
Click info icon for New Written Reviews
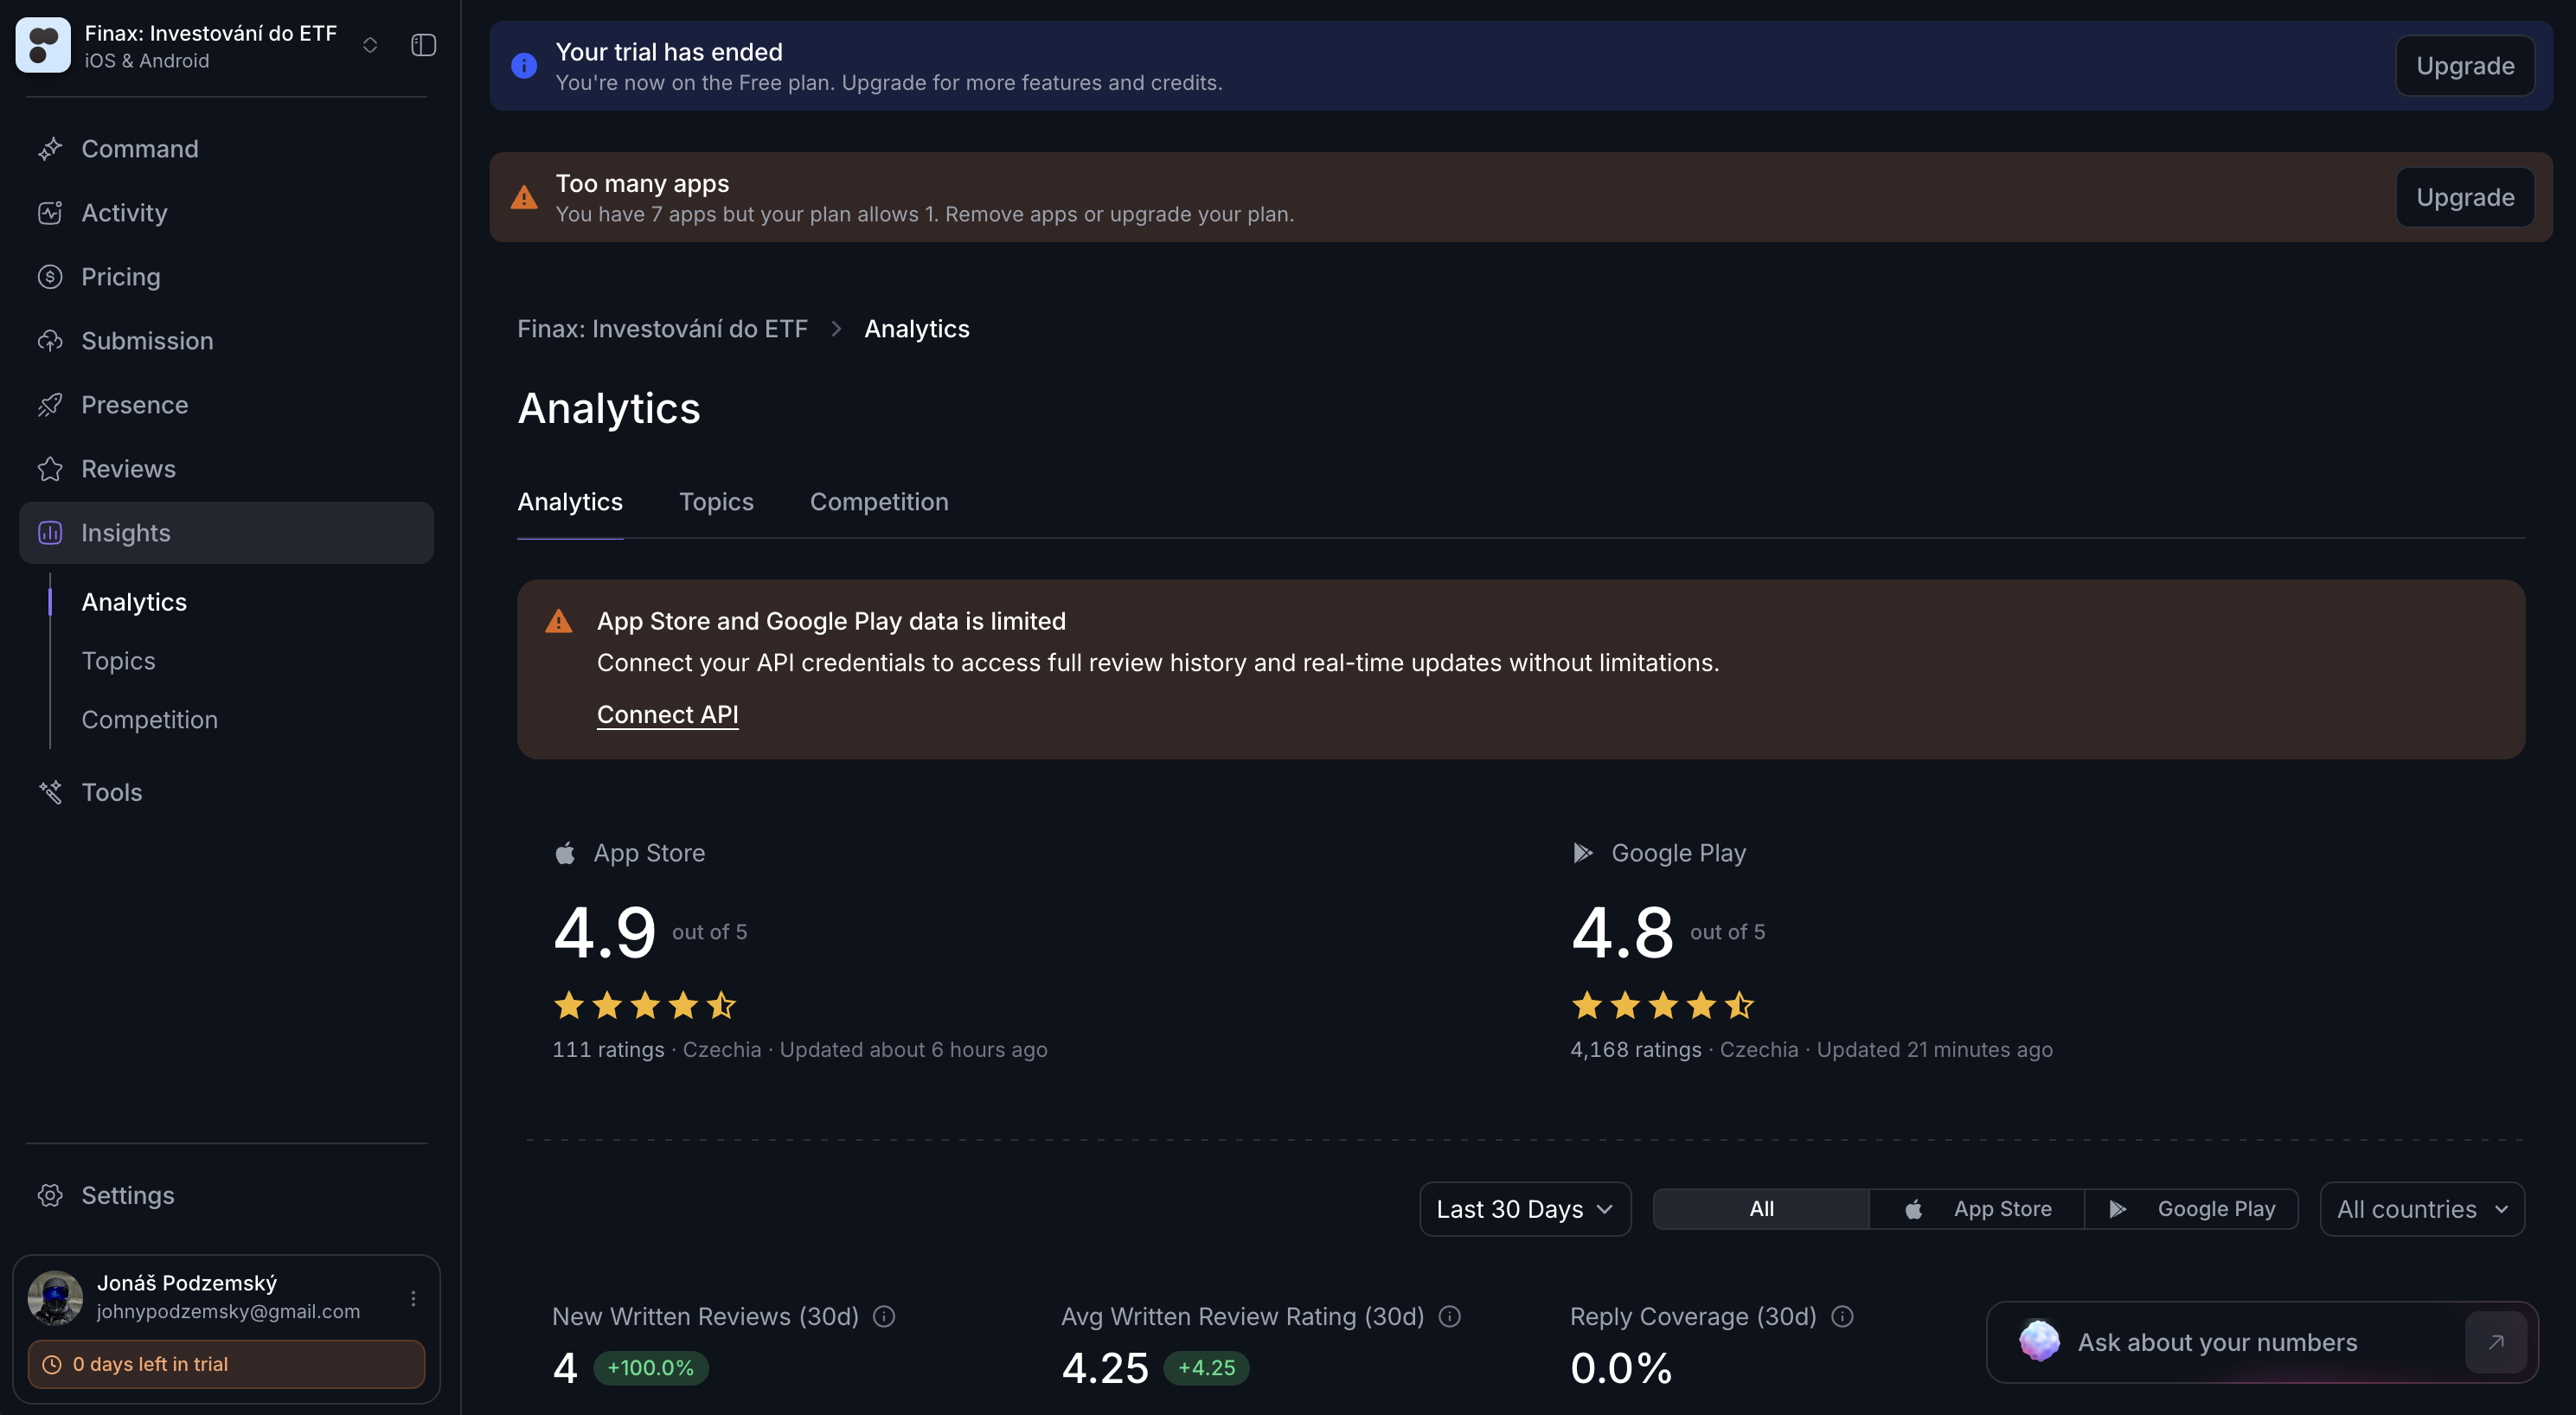pos(884,1317)
